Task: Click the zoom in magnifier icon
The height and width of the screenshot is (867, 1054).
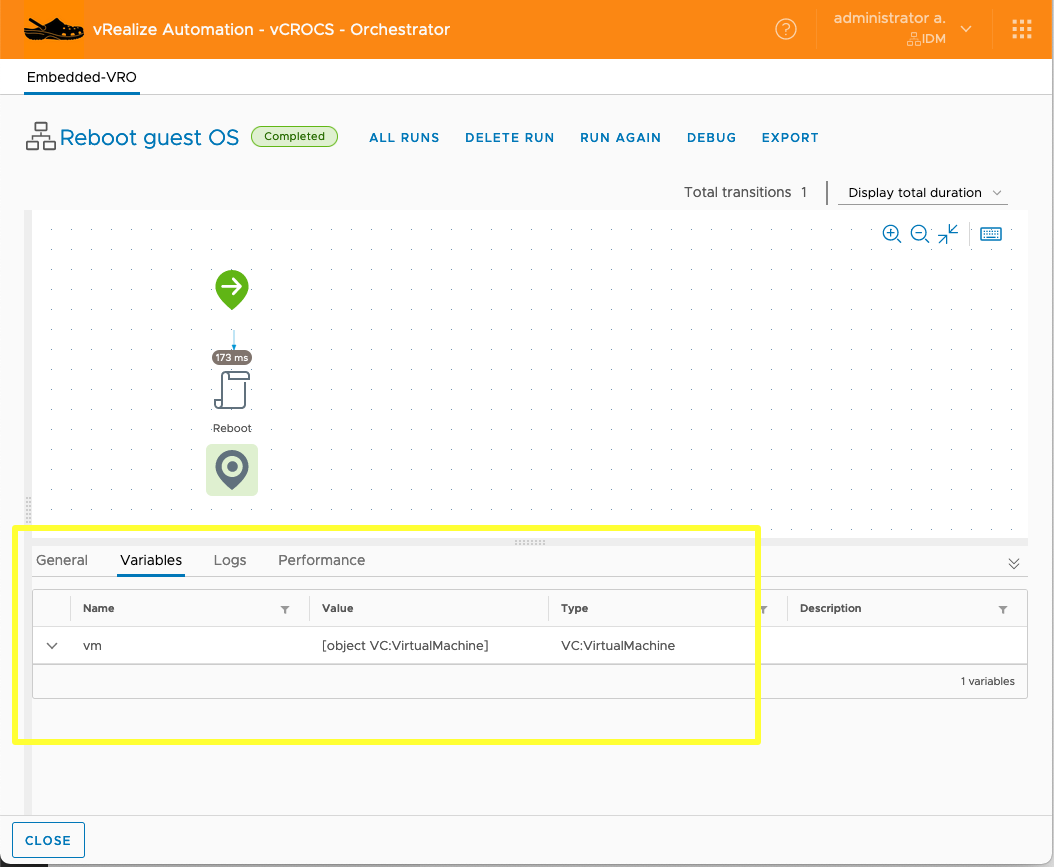Action: click(x=891, y=234)
